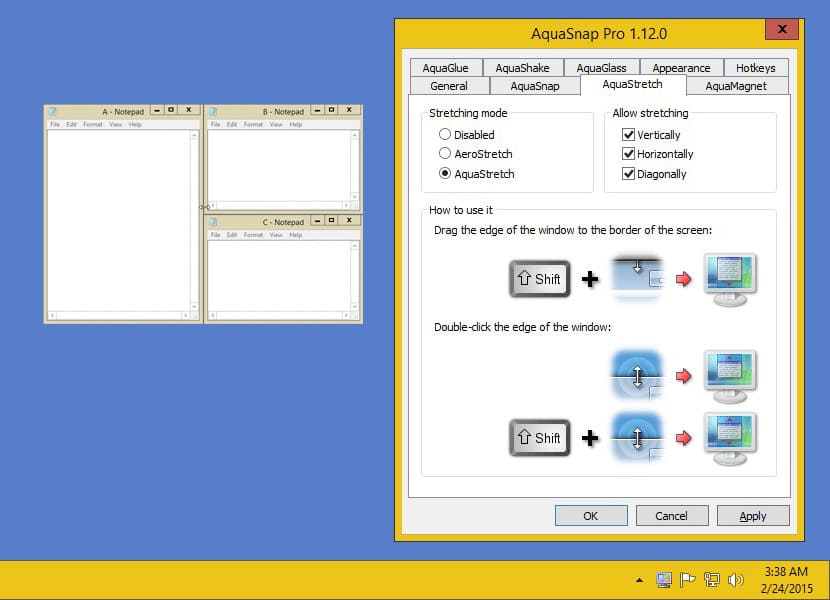Open the AquaMagnet tab
The image size is (830, 600).
736,86
